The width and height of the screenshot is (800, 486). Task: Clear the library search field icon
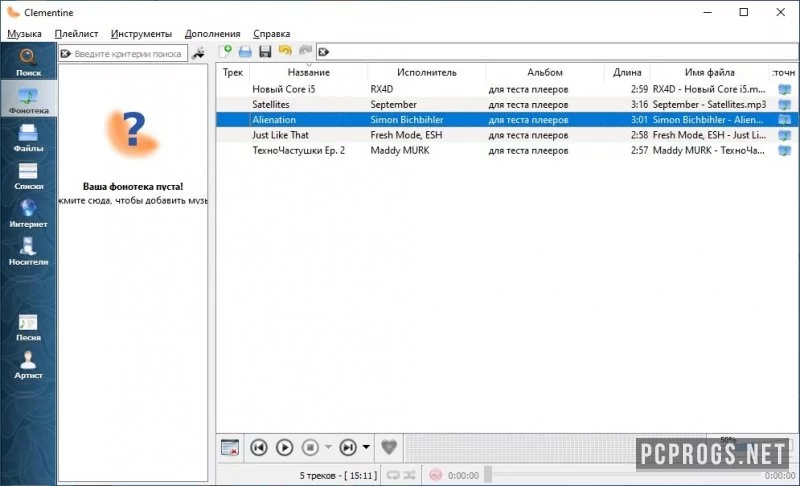[x=66, y=54]
